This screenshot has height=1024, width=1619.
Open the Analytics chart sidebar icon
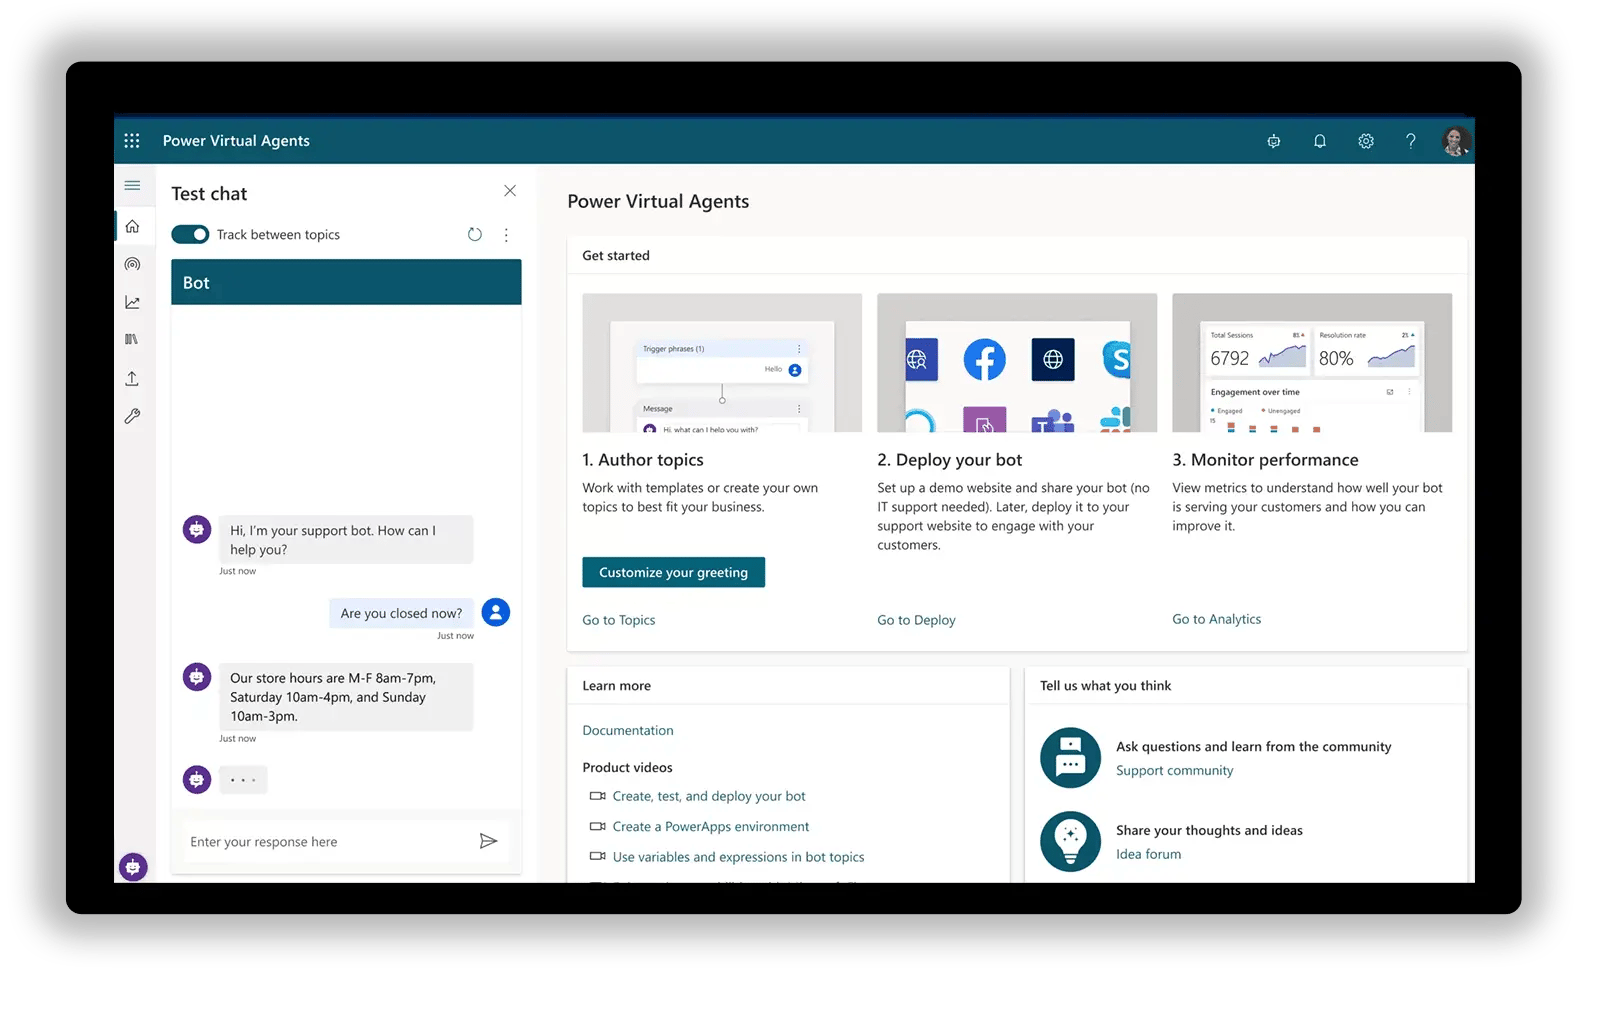(x=132, y=302)
